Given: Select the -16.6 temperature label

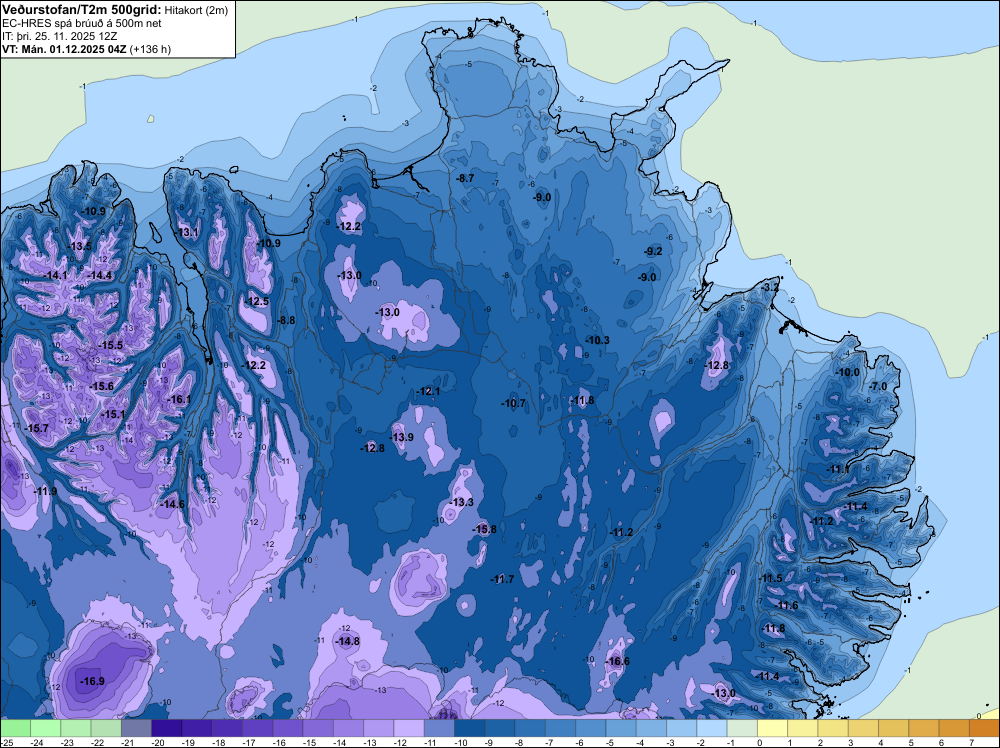Looking at the screenshot, I should tap(617, 661).
